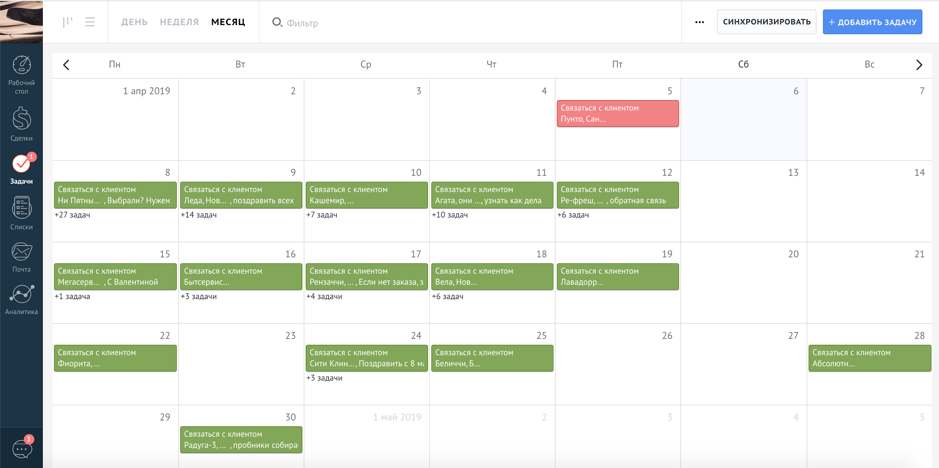Click the ДОБАВИТЬ ЗАДАЧУ button

click(872, 22)
